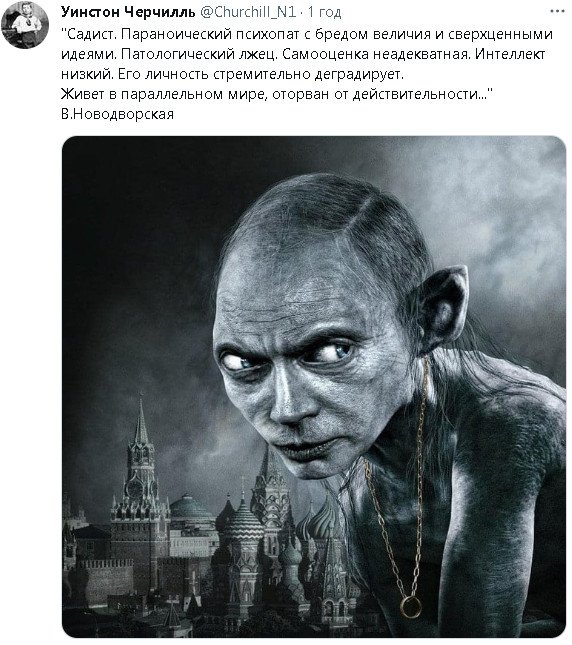Click the word "действительности" in tweet
The image size is (572, 645).
click(419, 94)
